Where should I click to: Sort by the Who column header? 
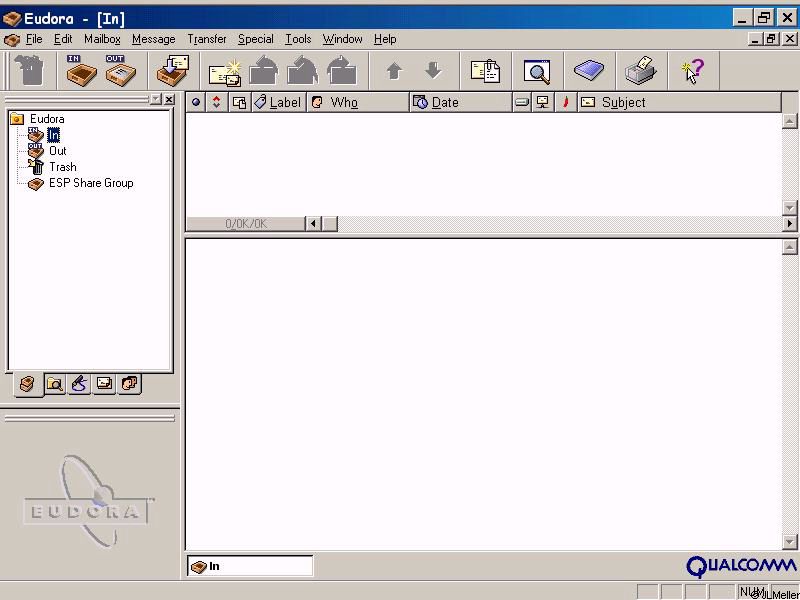357,103
